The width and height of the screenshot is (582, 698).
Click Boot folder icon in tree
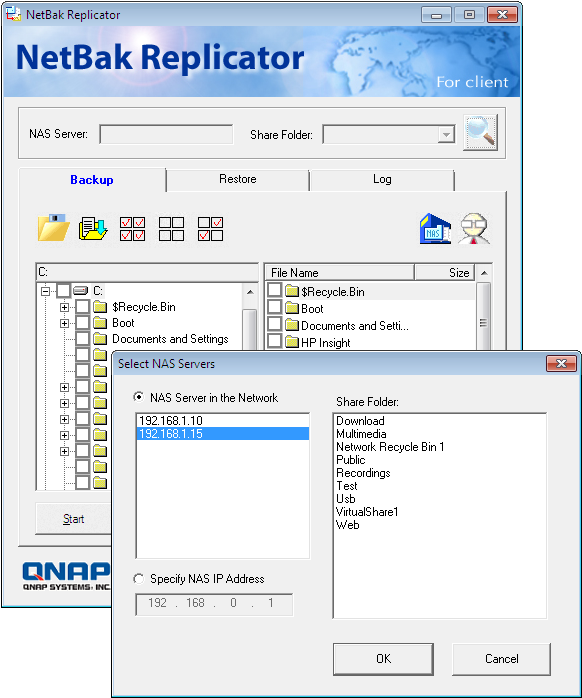point(100,323)
